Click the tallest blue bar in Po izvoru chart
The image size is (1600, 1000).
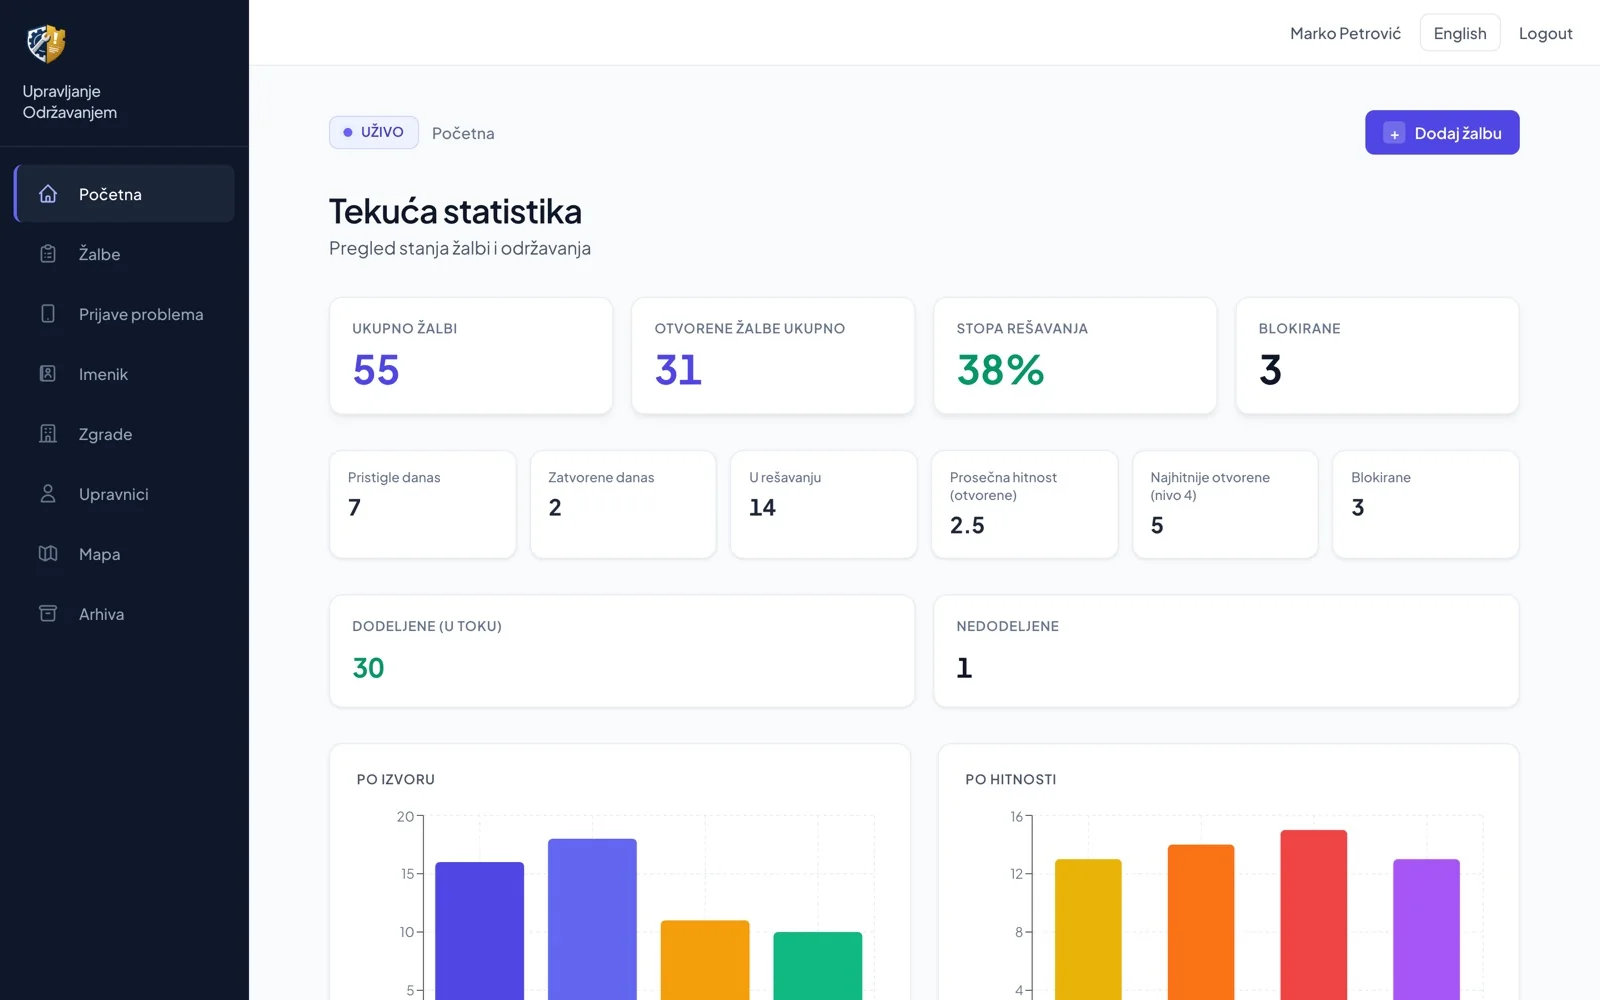(592, 919)
